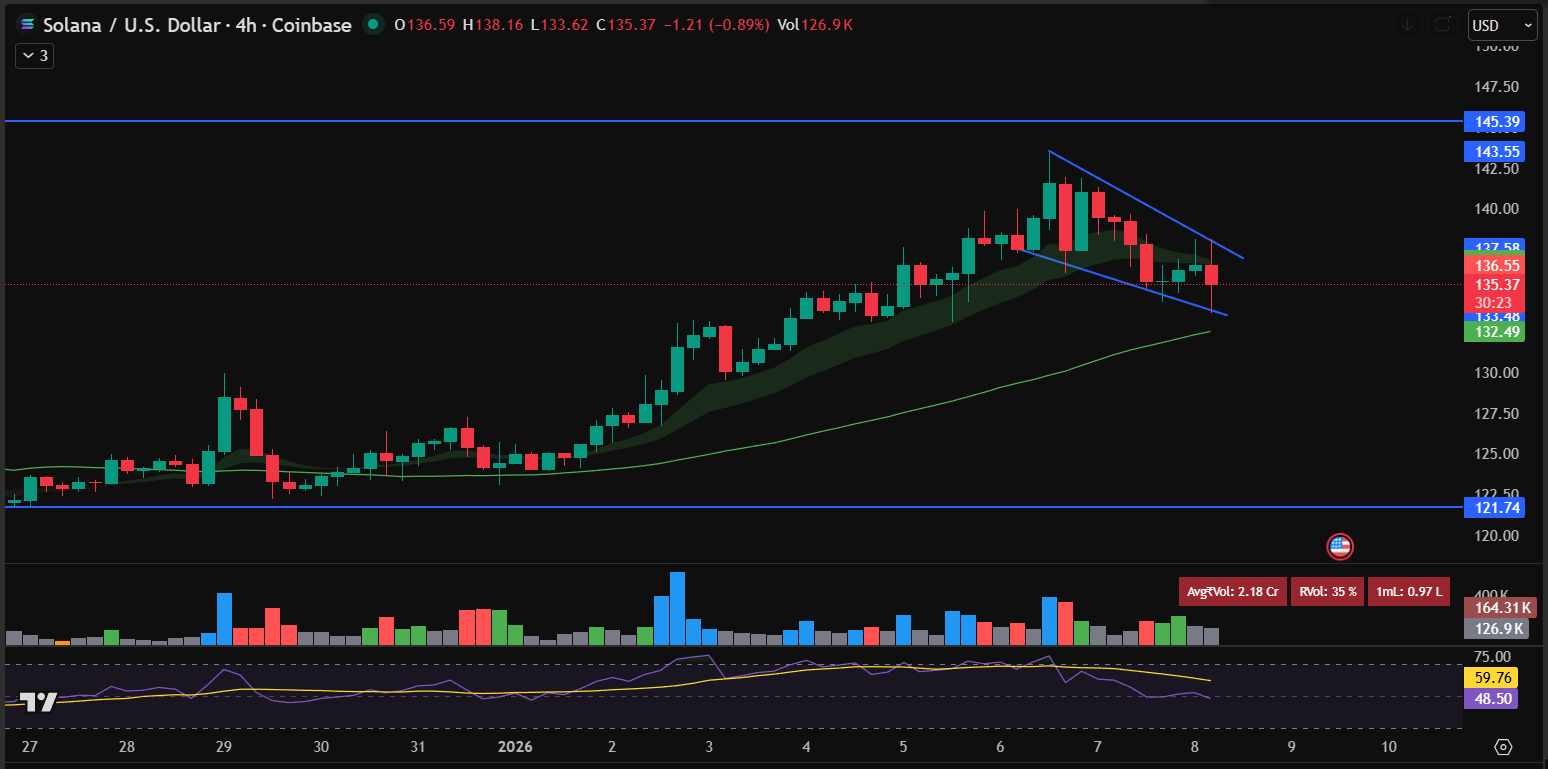Open the USD currency dropdown
This screenshot has height=769, width=1548.
(1502, 25)
